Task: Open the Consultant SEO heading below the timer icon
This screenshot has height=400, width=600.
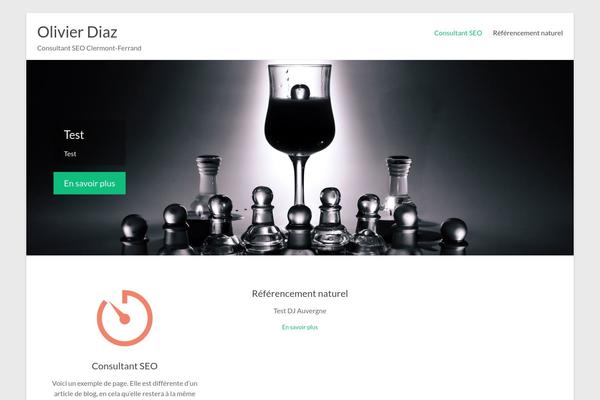Action: coord(125,366)
